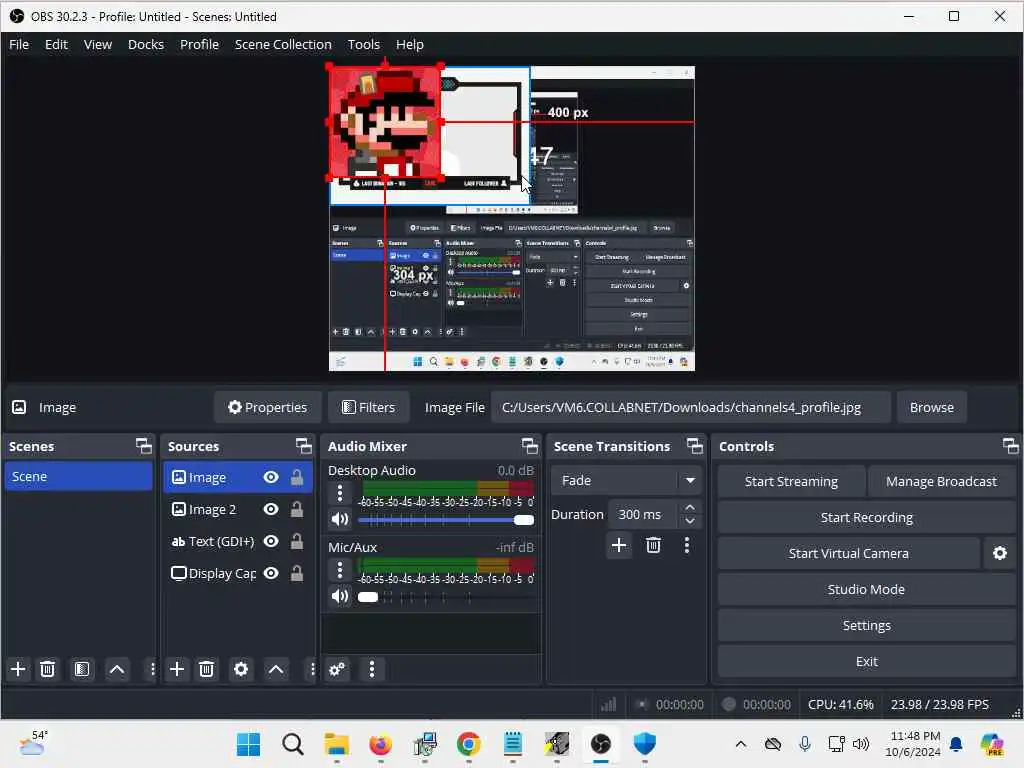Open Windows Search in the taskbar
1024x768 pixels.
[x=293, y=744]
